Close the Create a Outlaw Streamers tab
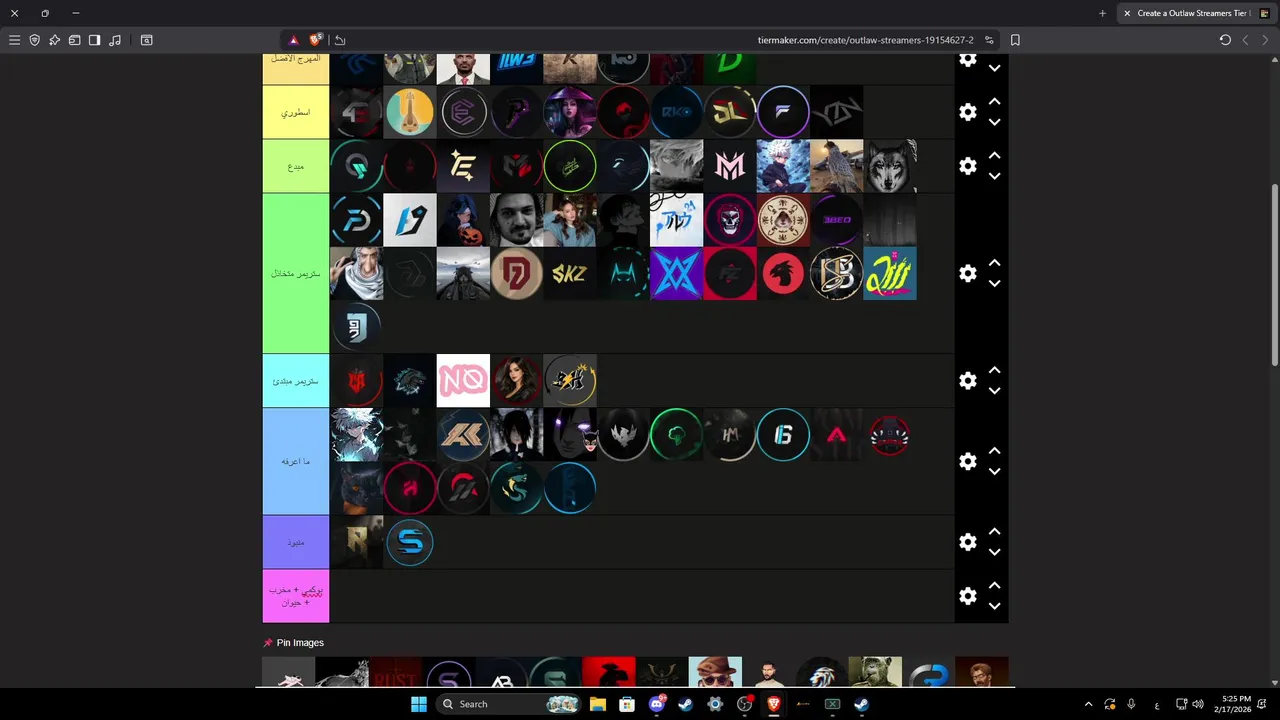This screenshot has width=1280, height=720. pos(1127,13)
